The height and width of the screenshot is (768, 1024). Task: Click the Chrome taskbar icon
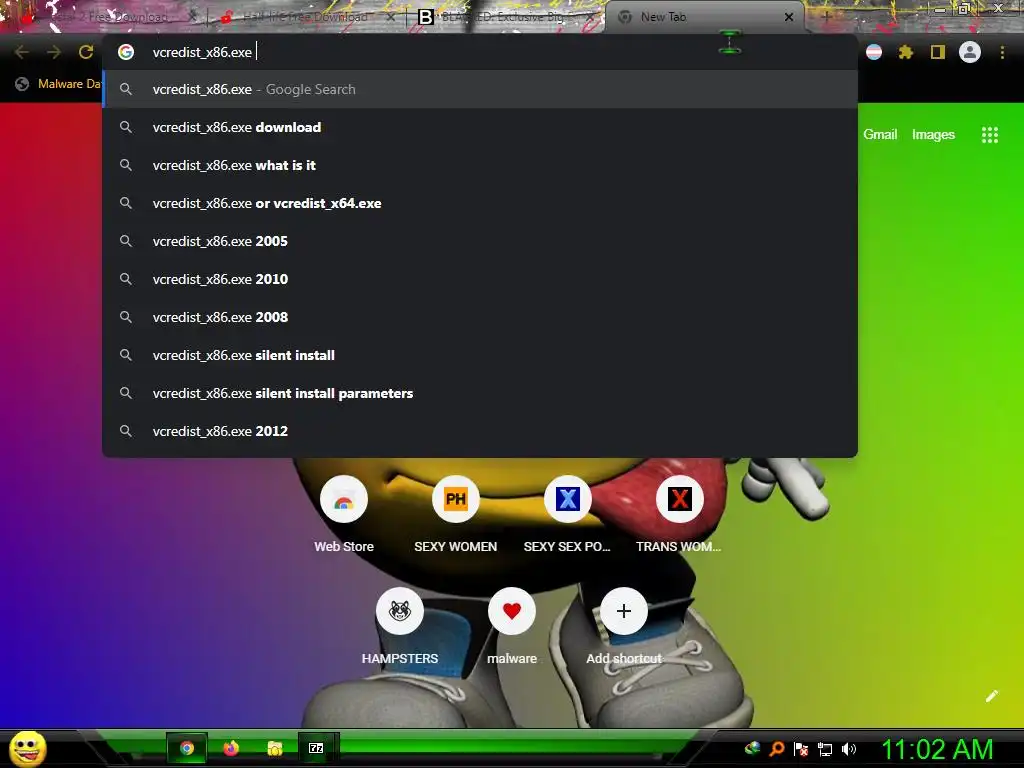(x=187, y=748)
